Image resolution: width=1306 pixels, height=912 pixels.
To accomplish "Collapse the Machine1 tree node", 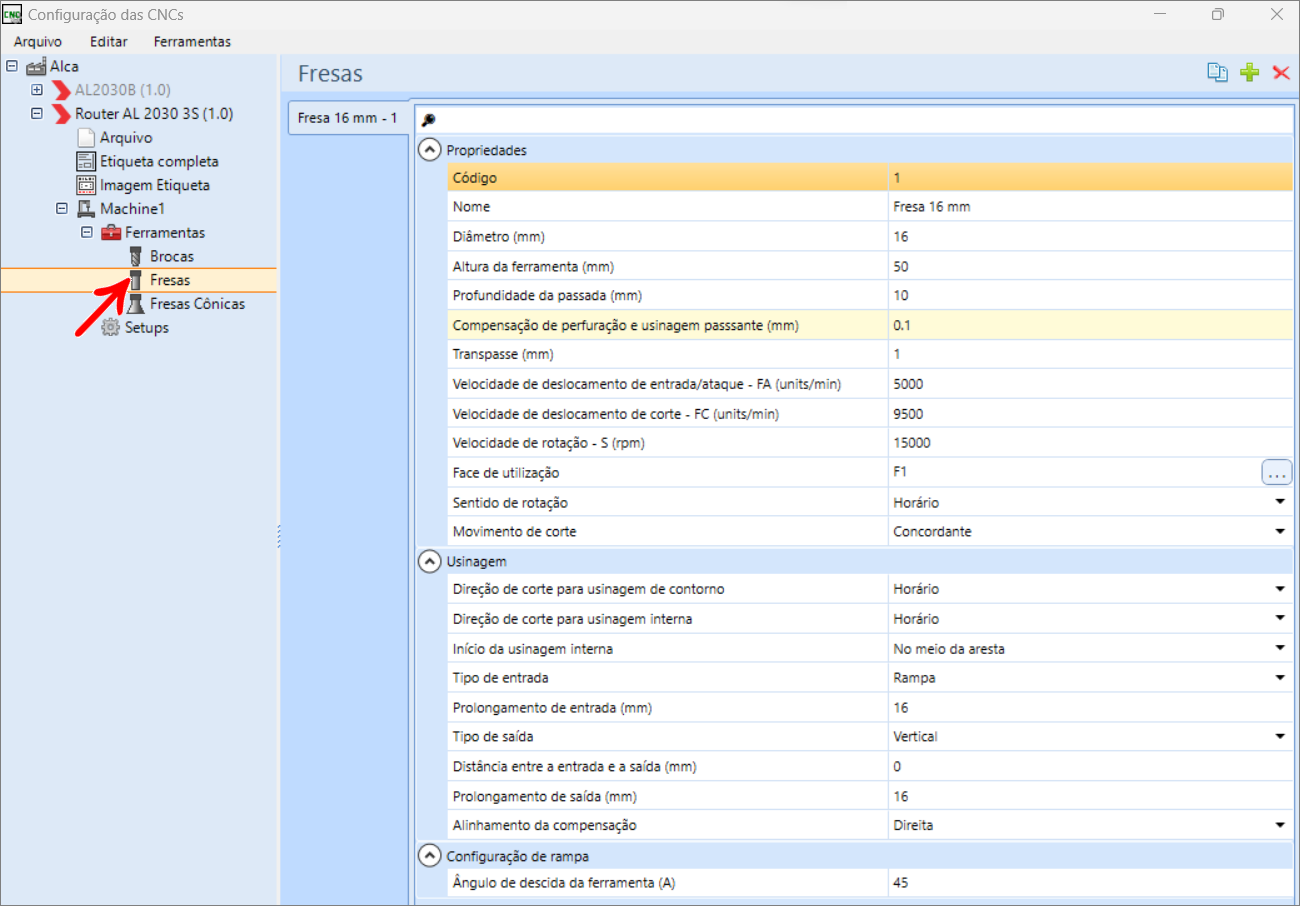I will (x=62, y=209).
